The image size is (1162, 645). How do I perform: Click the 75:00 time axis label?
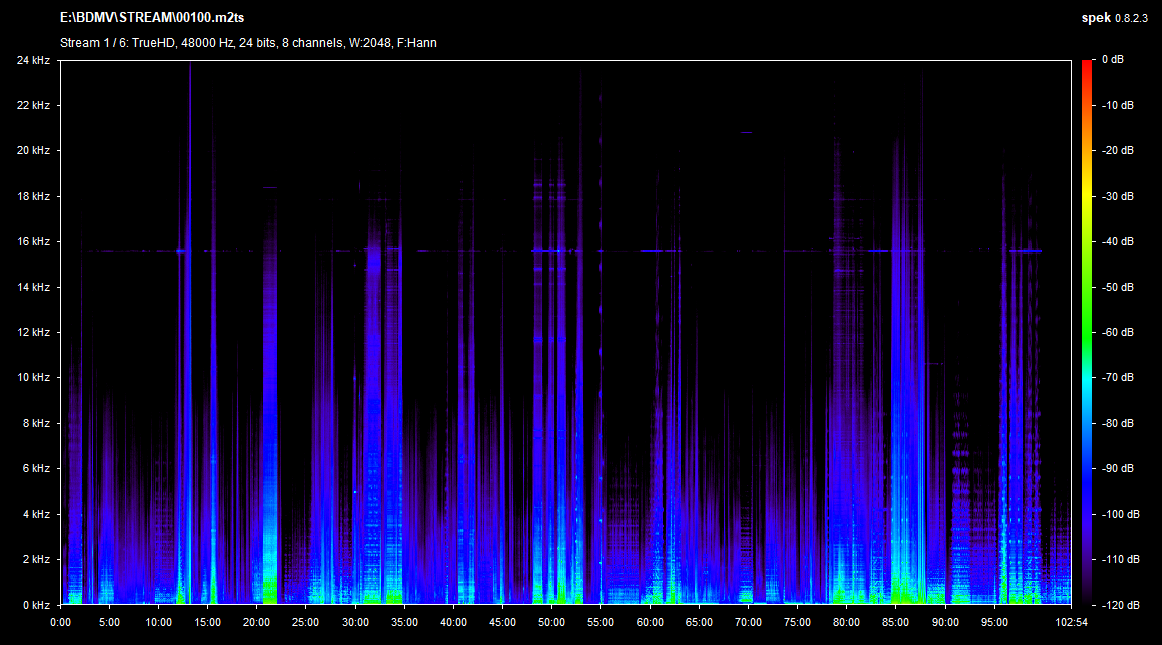click(x=797, y=621)
